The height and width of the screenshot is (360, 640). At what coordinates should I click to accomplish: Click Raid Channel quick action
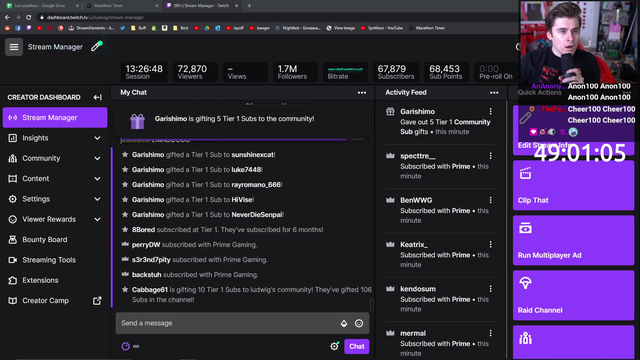[x=573, y=296]
